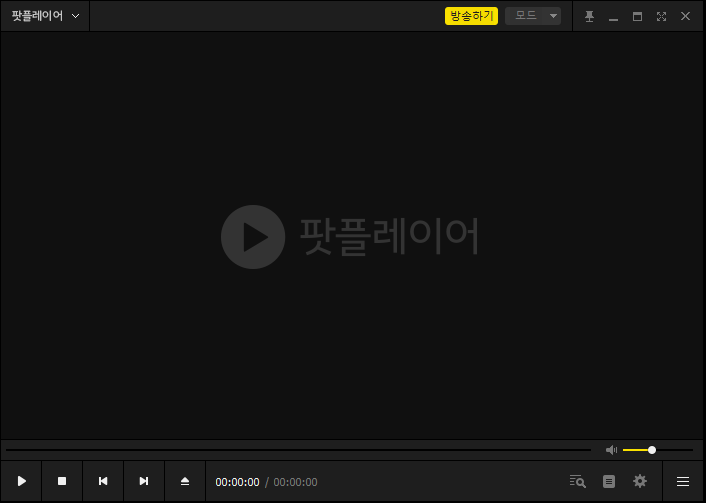Minimize the player window
This screenshot has height=503, width=706.
[x=613, y=17]
